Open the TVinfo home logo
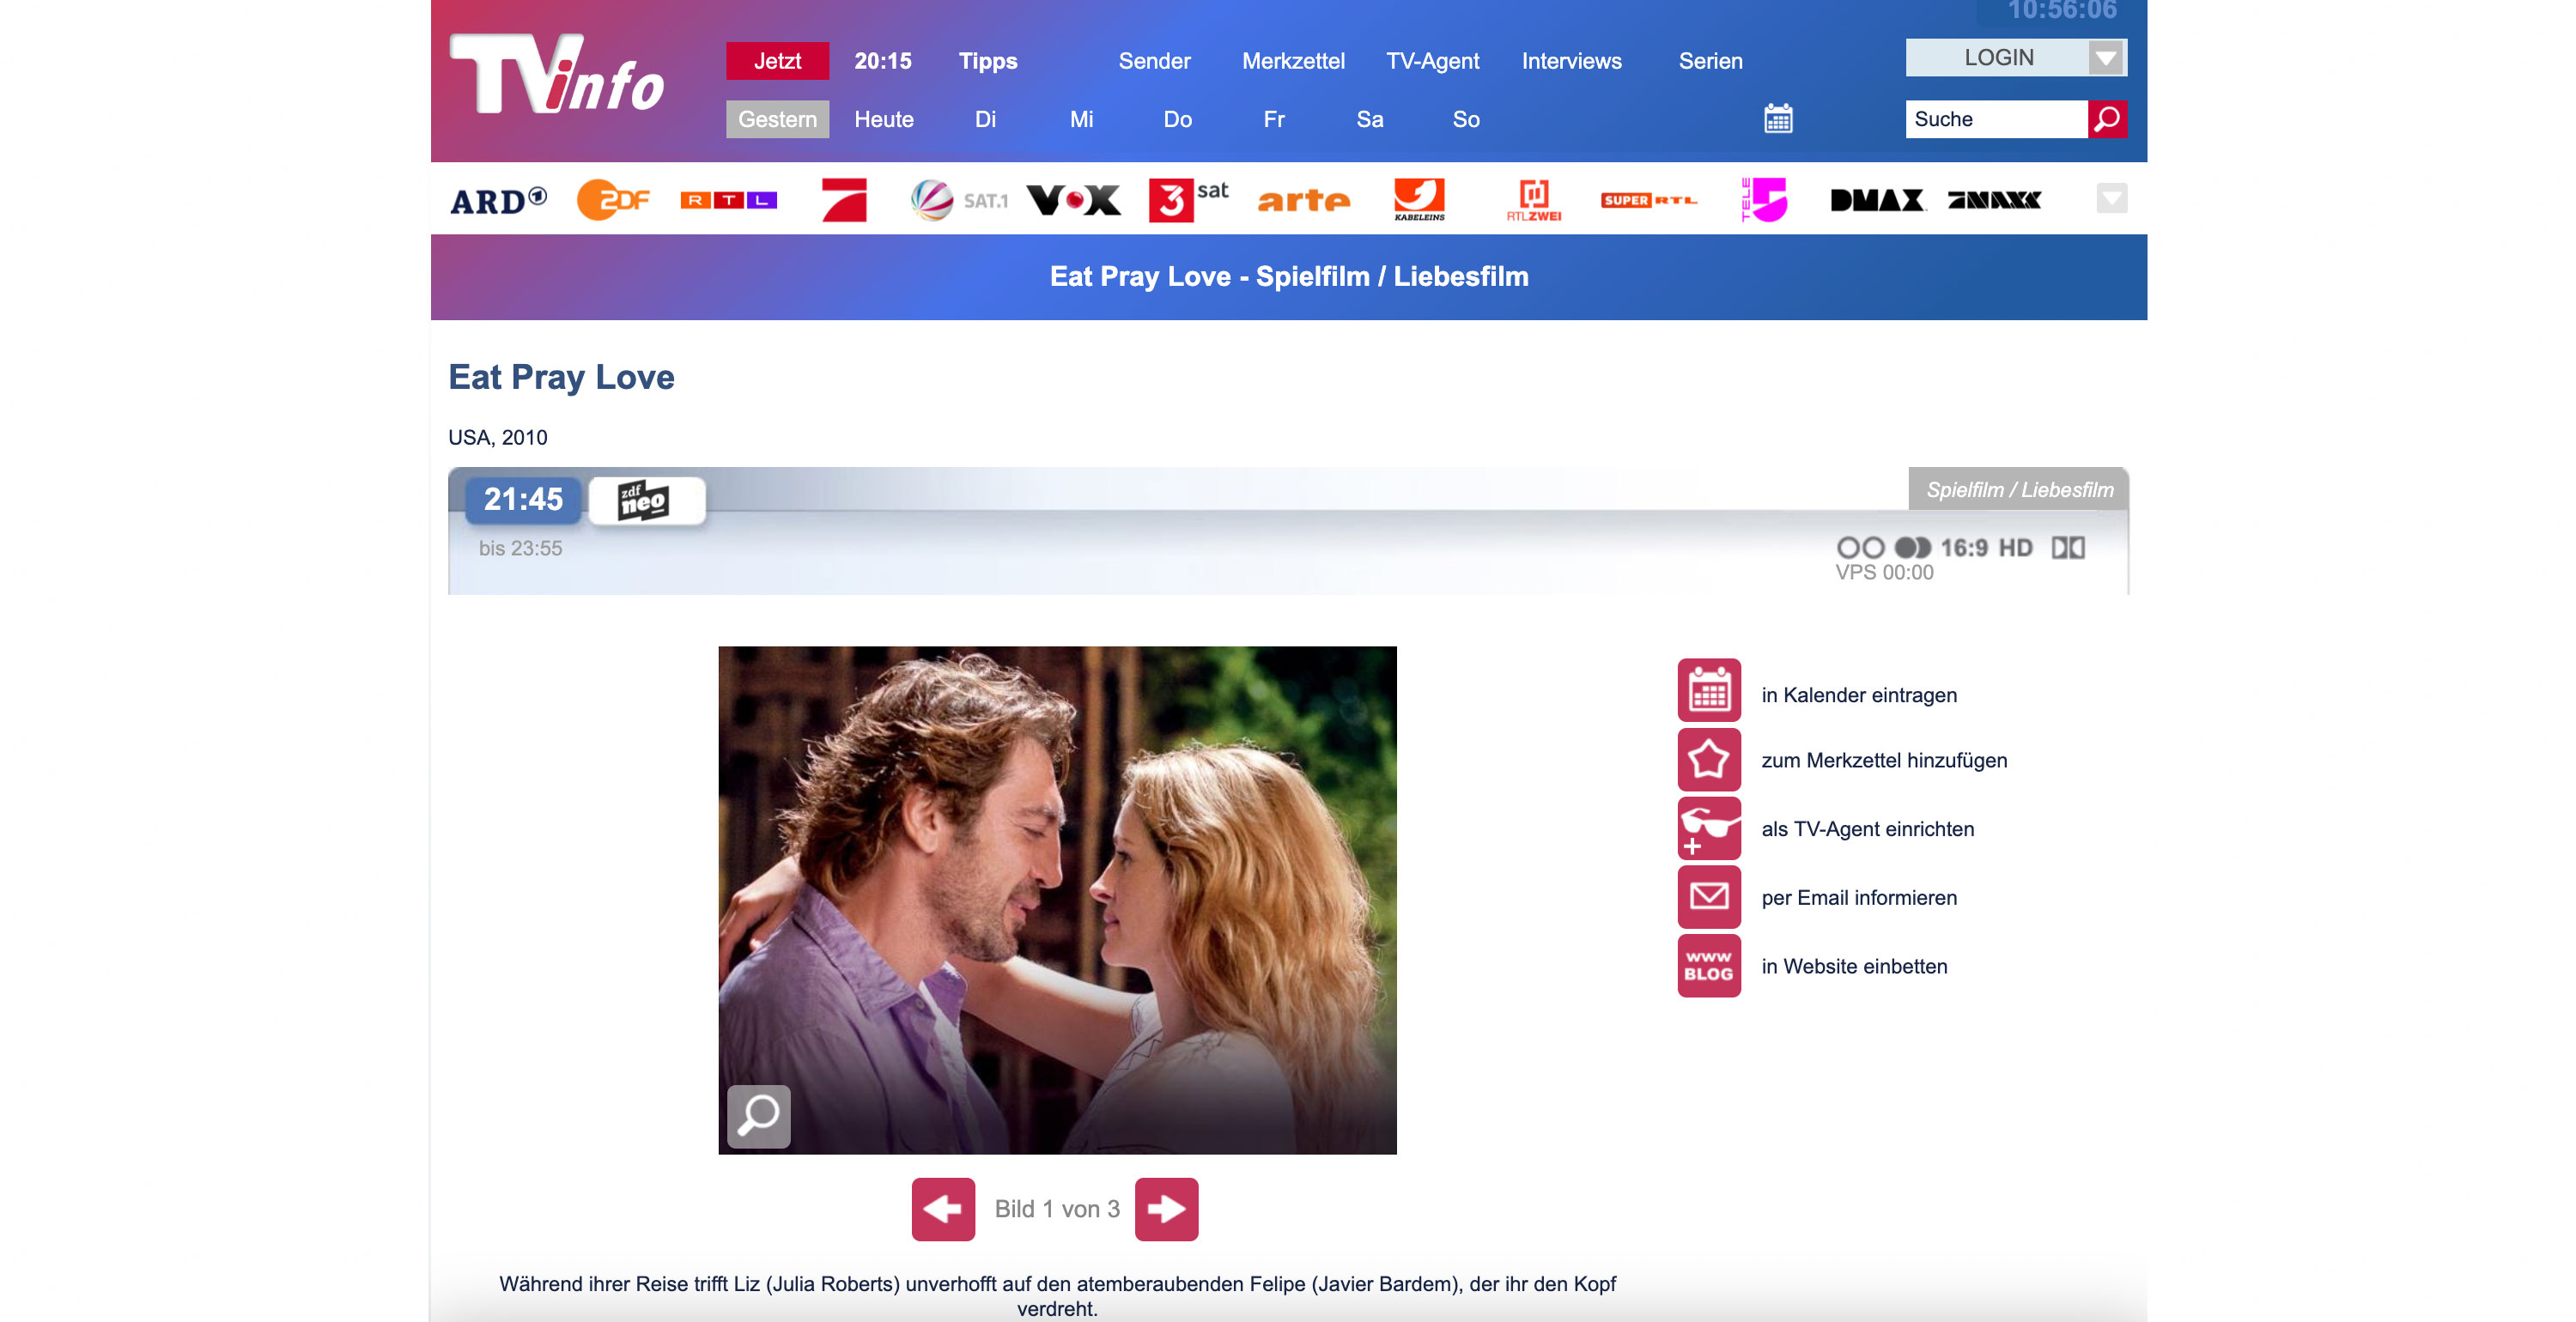 [x=556, y=74]
